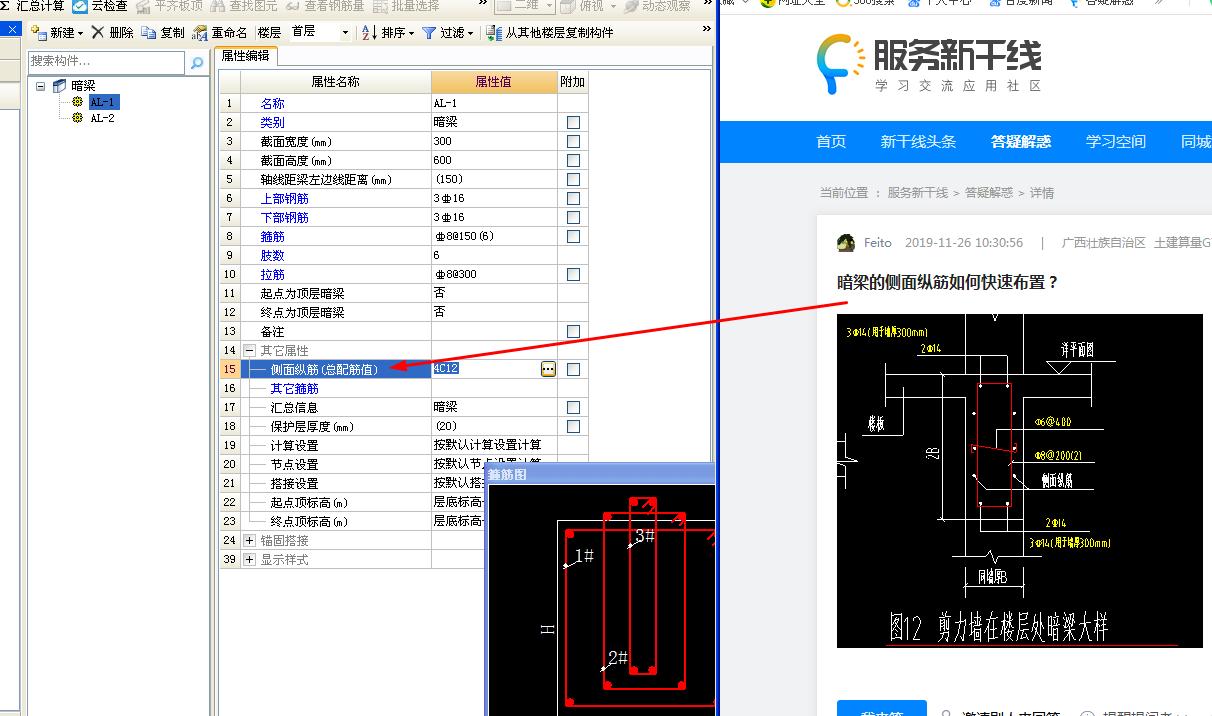
Task: Open the 学习空间 nav tab
Action: pos(1116,141)
